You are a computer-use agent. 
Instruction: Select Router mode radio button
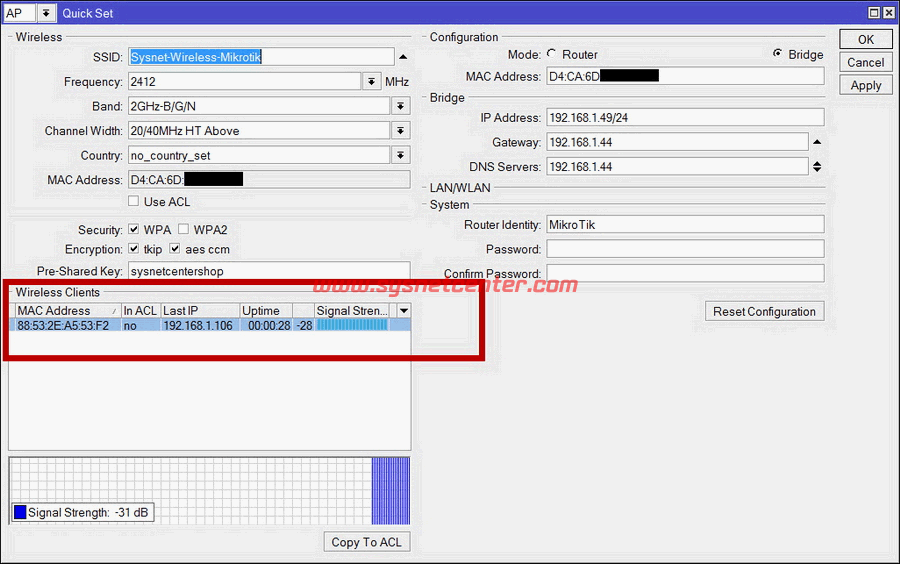(x=552, y=53)
